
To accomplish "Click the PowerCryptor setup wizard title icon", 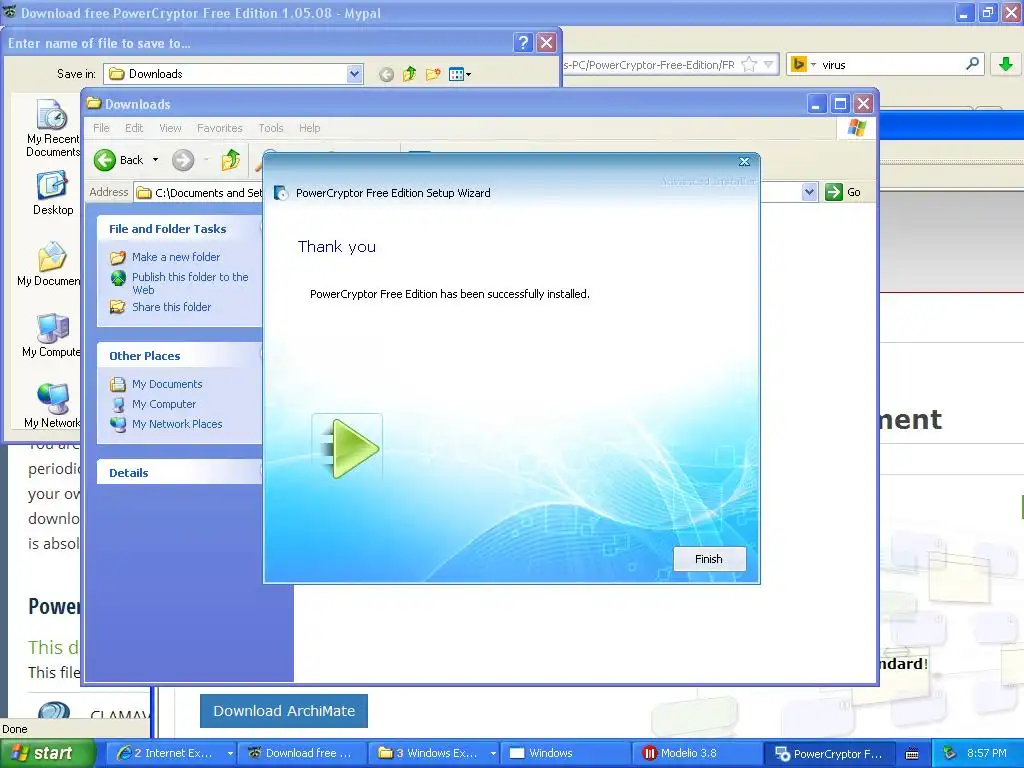I will [x=281, y=193].
